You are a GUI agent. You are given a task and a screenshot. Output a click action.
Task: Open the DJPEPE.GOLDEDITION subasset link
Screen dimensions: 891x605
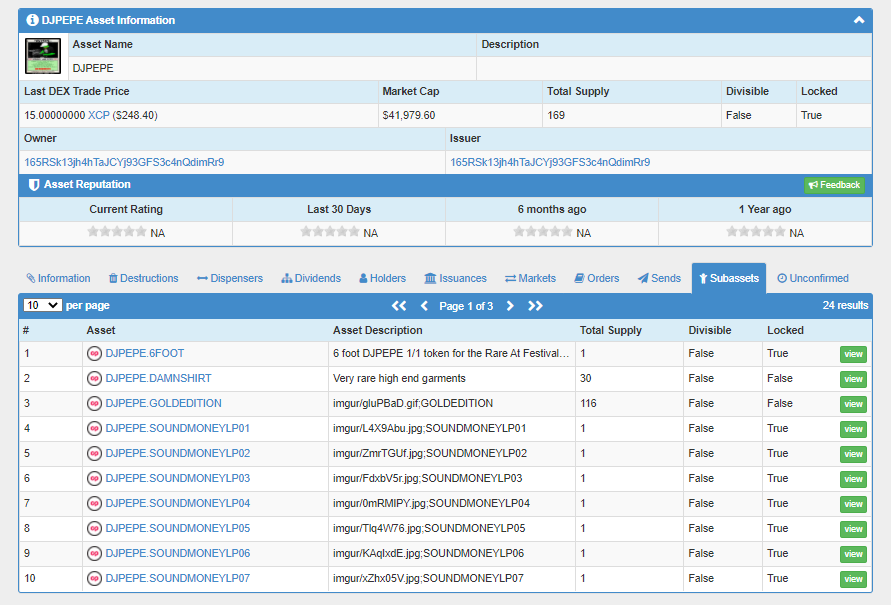coord(163,403)
